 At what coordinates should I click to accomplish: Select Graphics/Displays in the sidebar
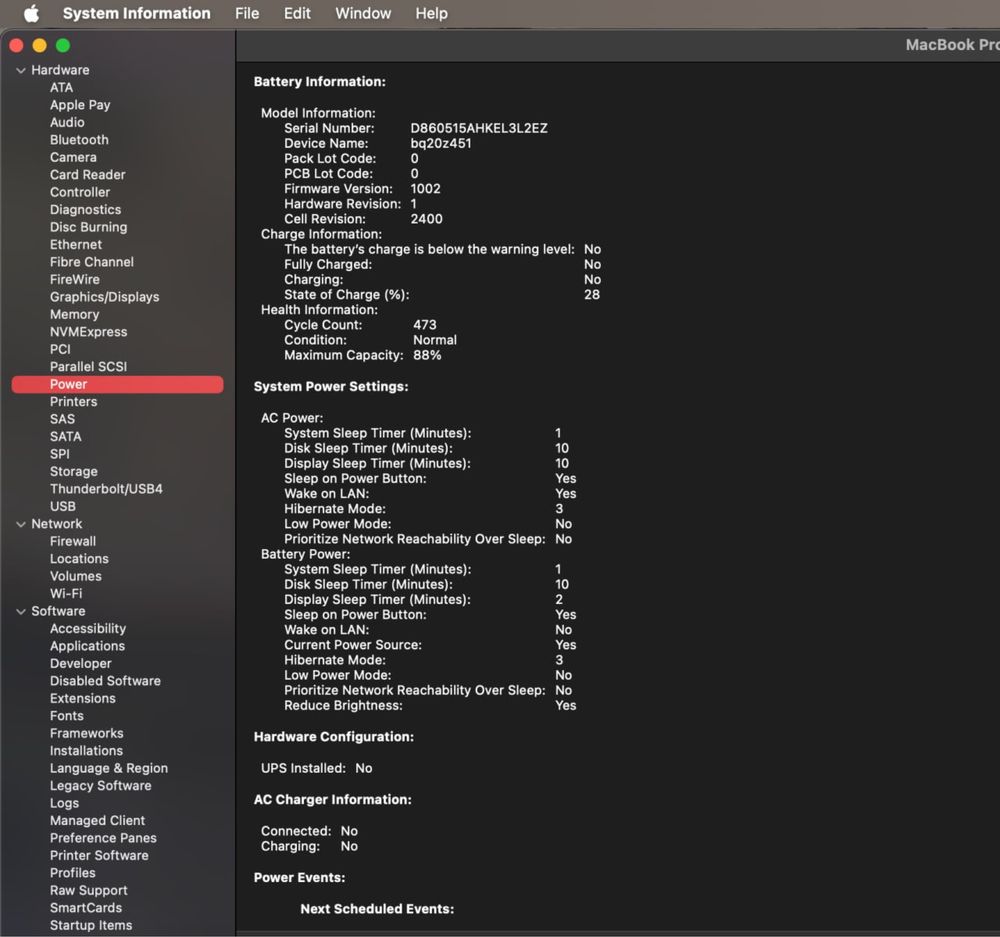[105, 297]
